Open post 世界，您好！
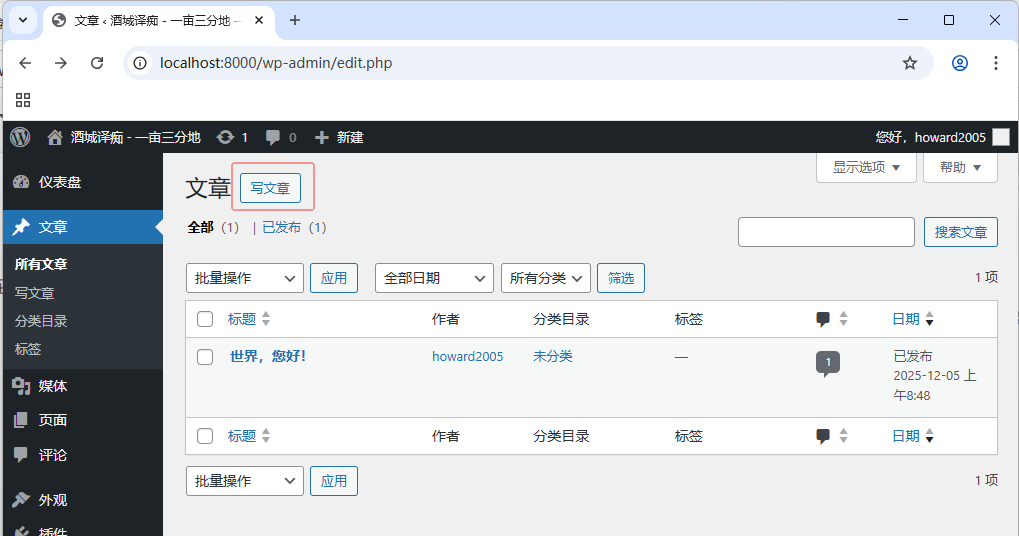 (268, 356)
